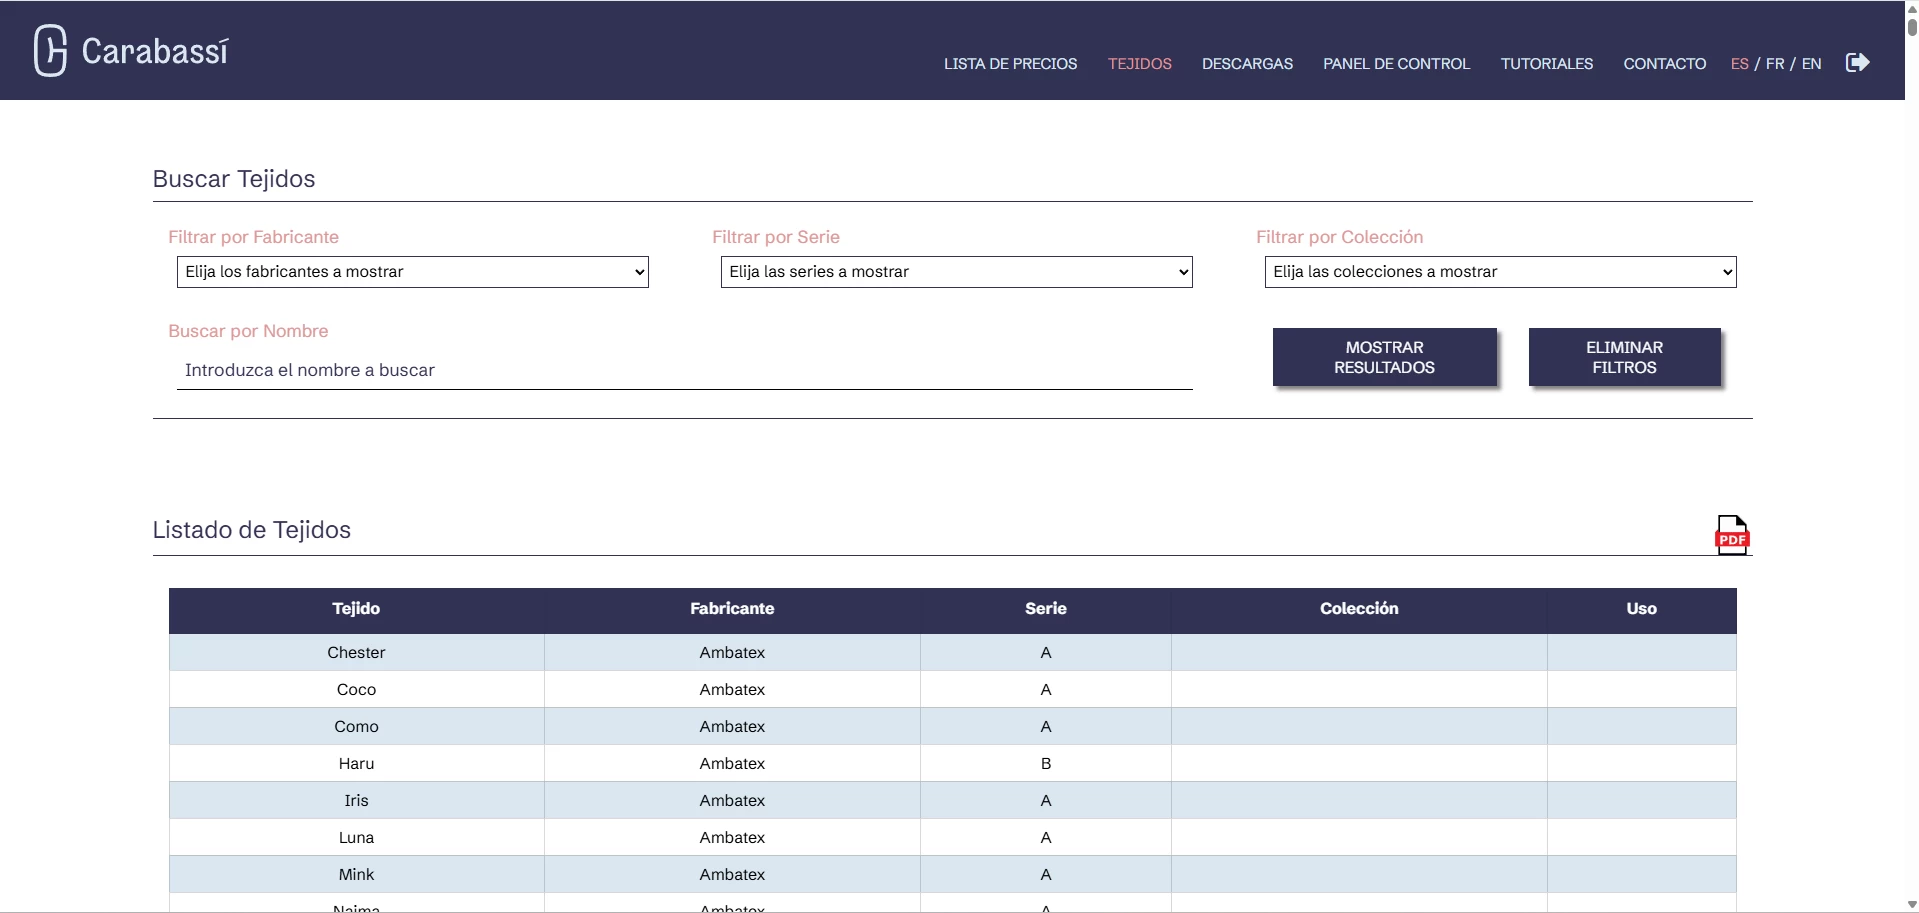Click the Eliminar Filtros button

click(x=1624, y=357)
